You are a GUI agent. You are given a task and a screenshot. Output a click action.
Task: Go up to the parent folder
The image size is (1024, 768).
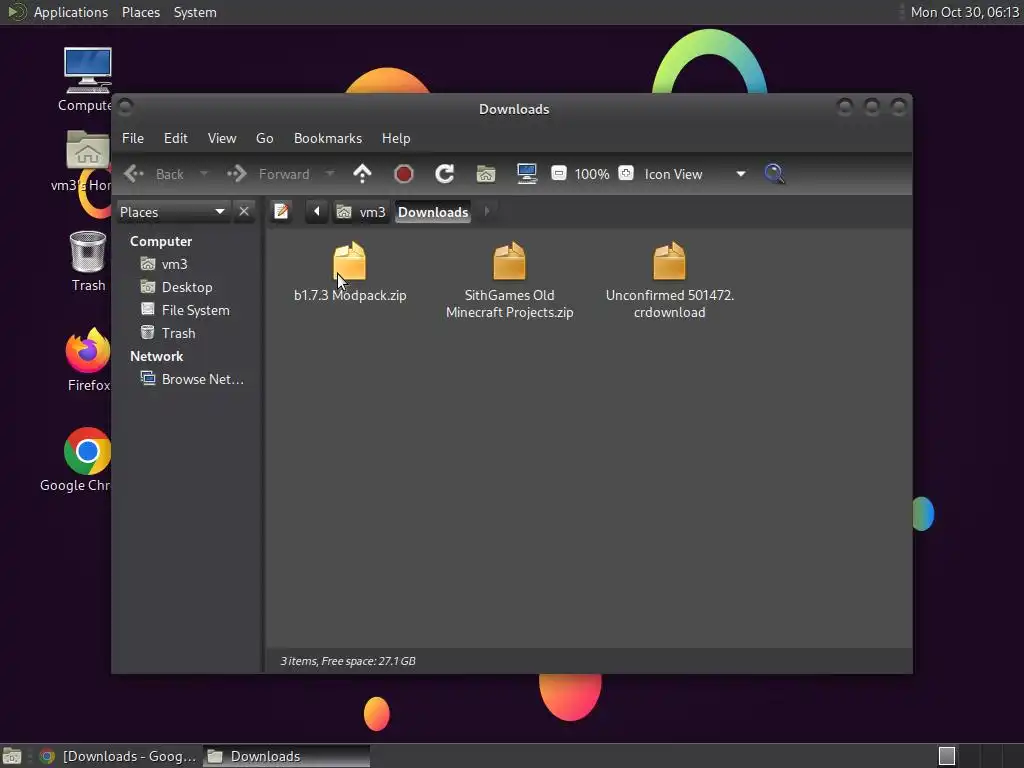point(362,174)
